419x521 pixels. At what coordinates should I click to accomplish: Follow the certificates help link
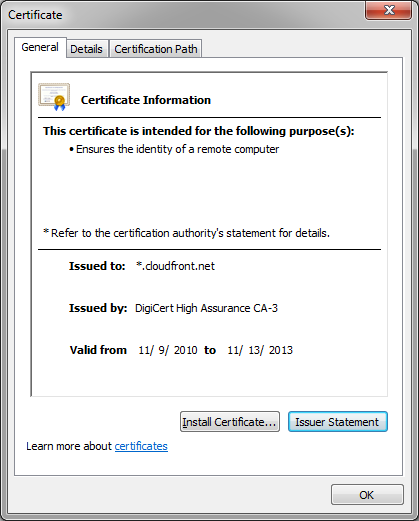coord(141,446)
